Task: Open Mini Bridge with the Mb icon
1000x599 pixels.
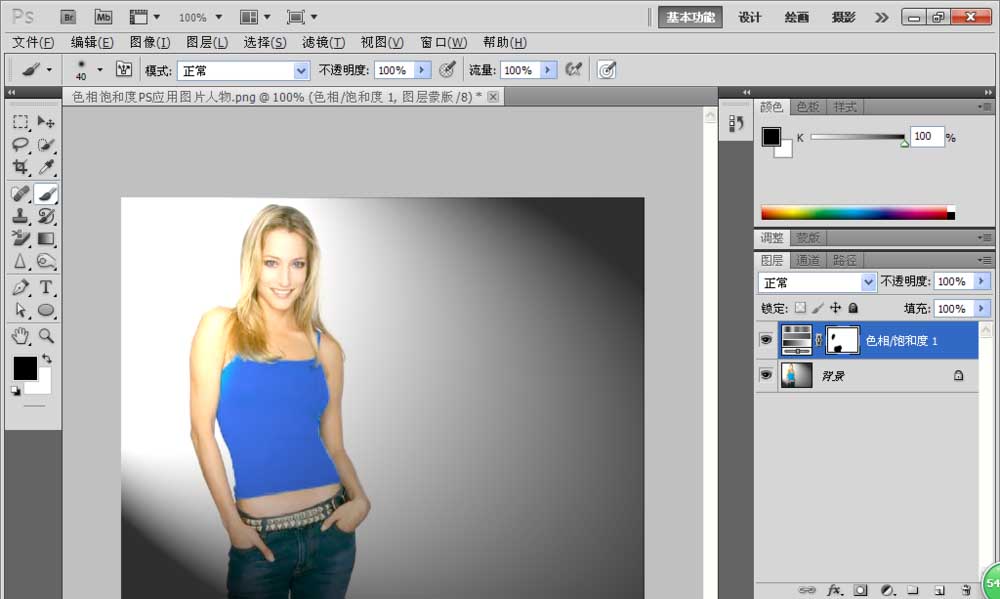Action: tap(103, 17)
